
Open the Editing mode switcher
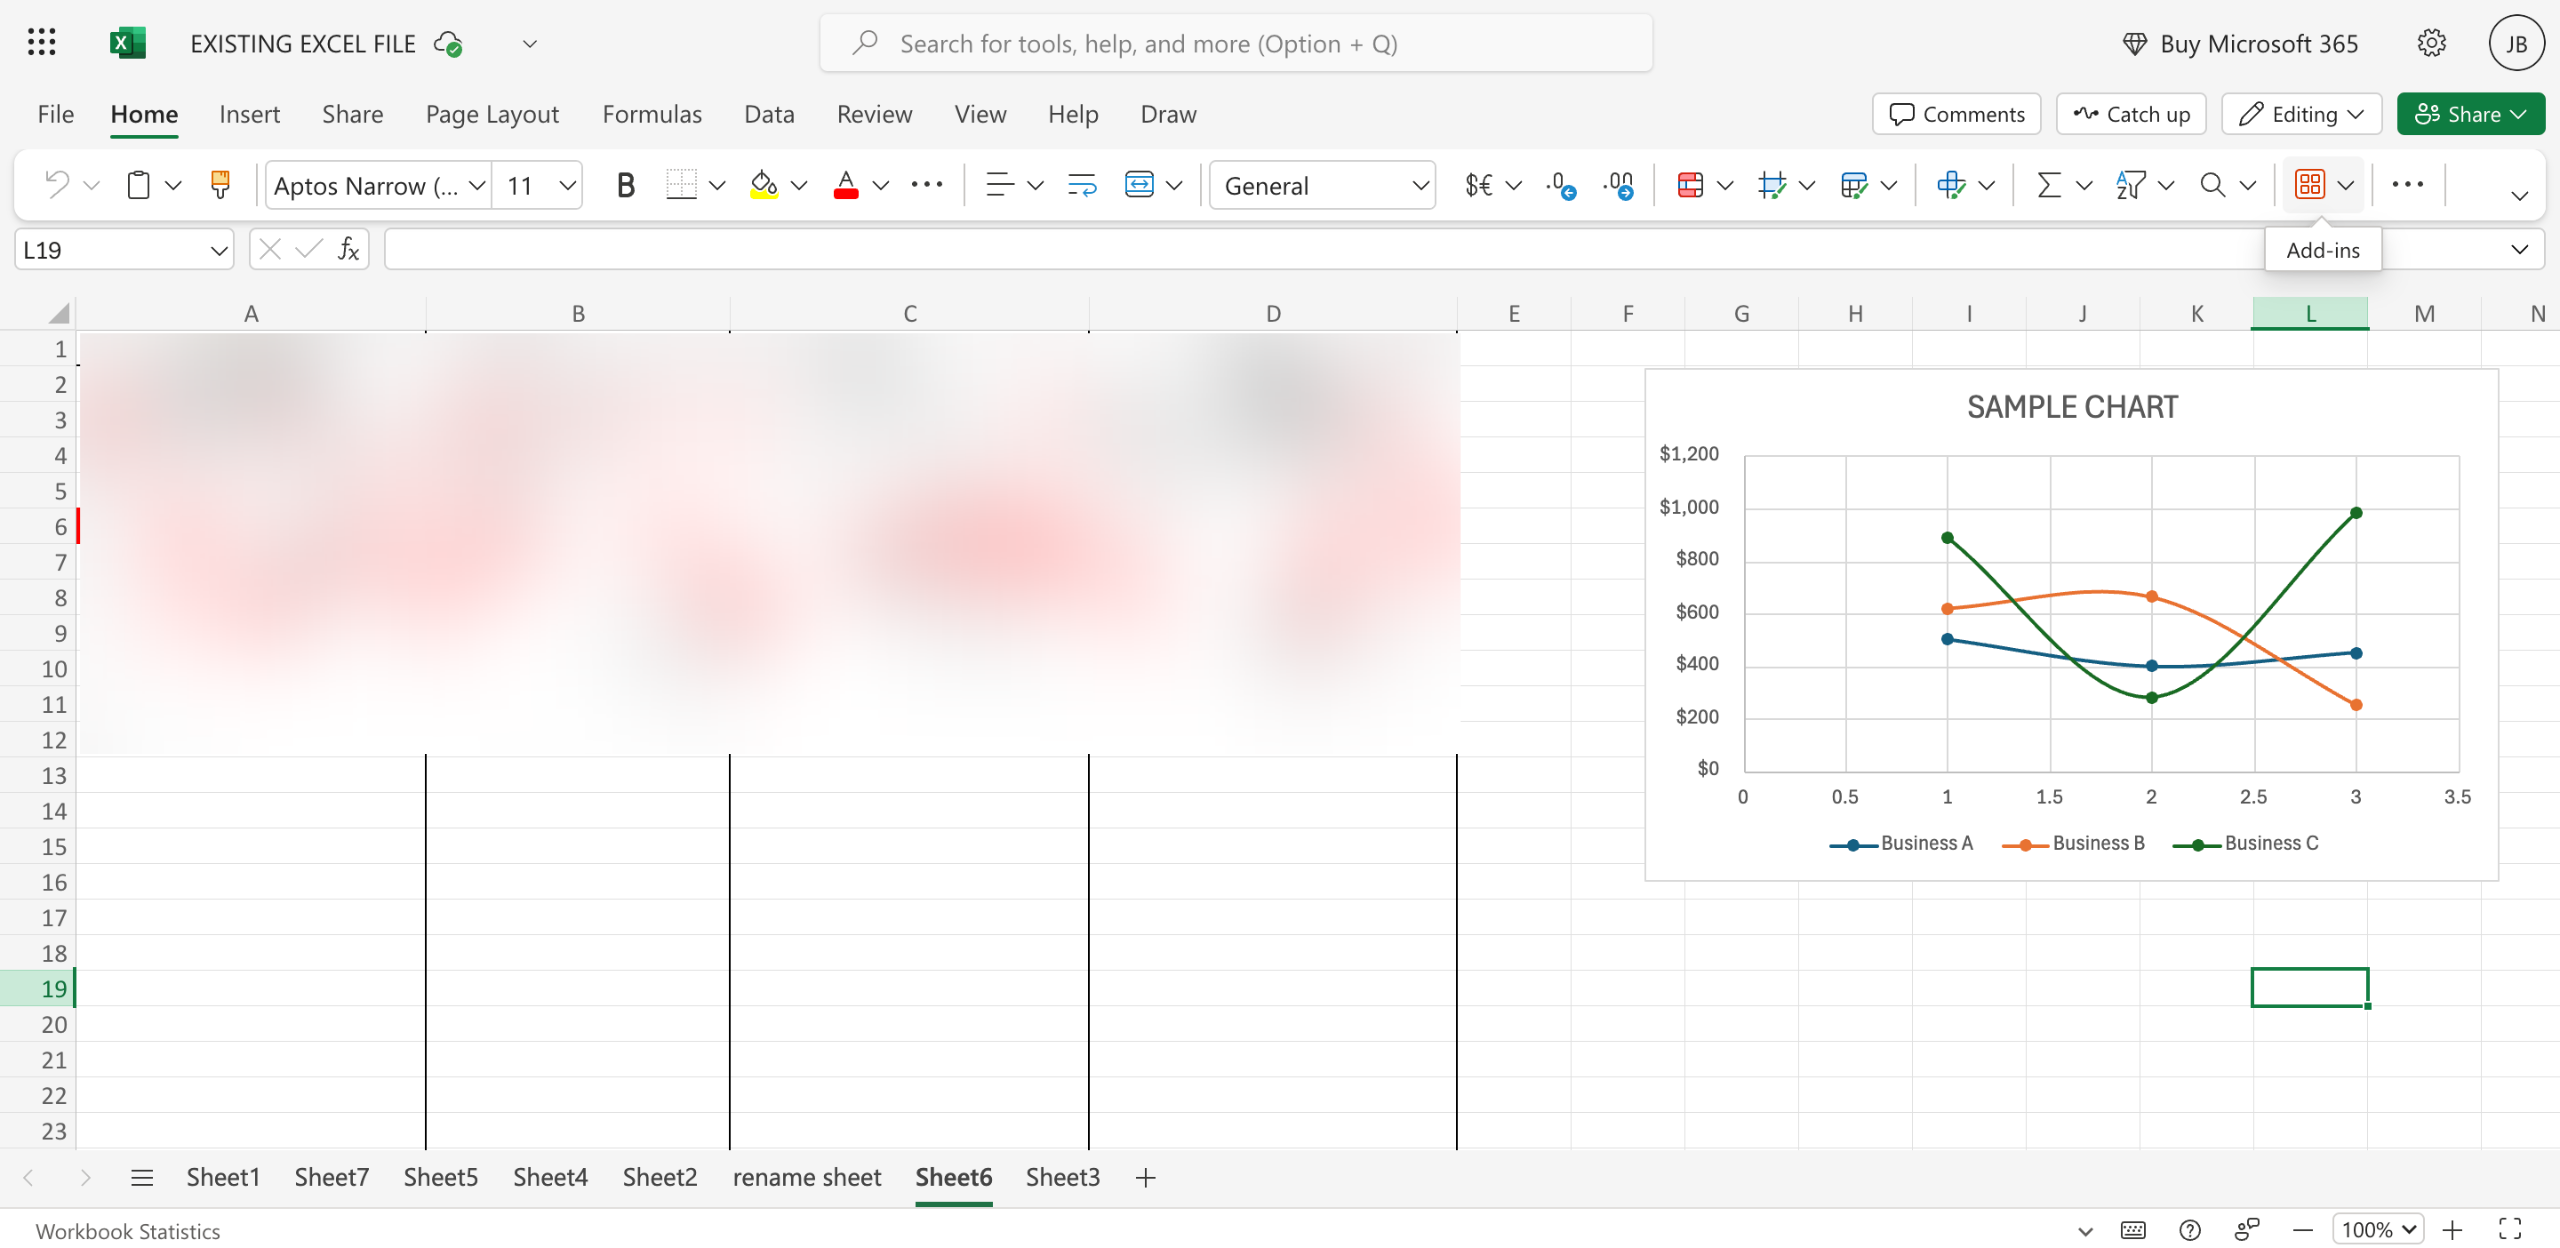pyautogui.click(x=2301, y=114)
